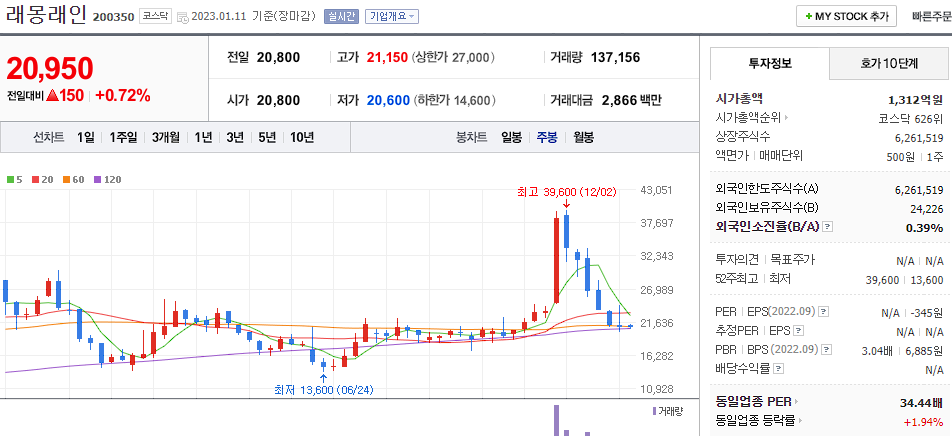Click the 하한가 14,600 text
952x436 pixels.
(x=455, y=100)
